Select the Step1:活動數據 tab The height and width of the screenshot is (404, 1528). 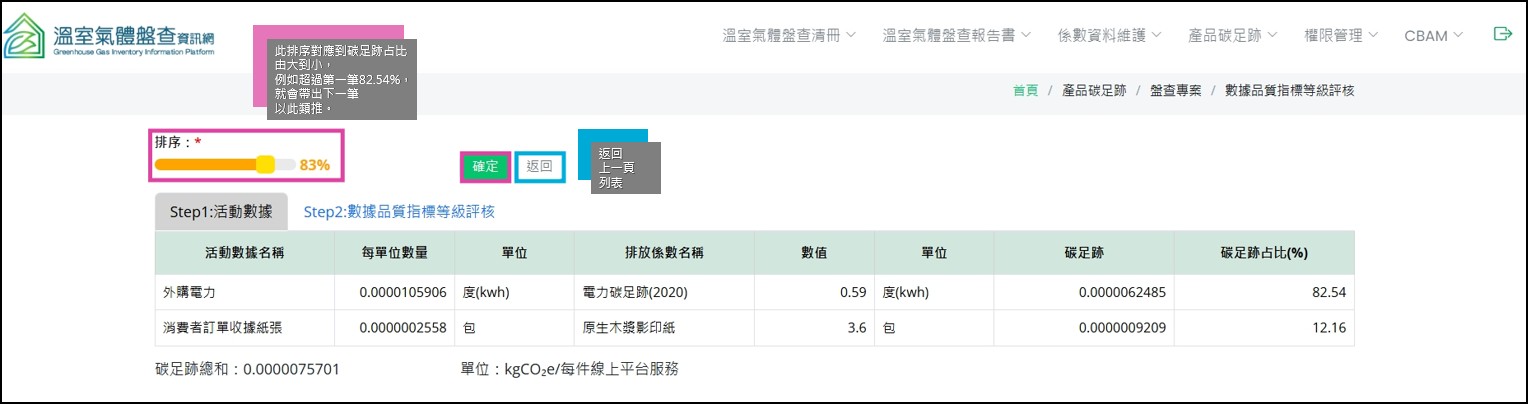pyautogui.click(x=221, y=212)
